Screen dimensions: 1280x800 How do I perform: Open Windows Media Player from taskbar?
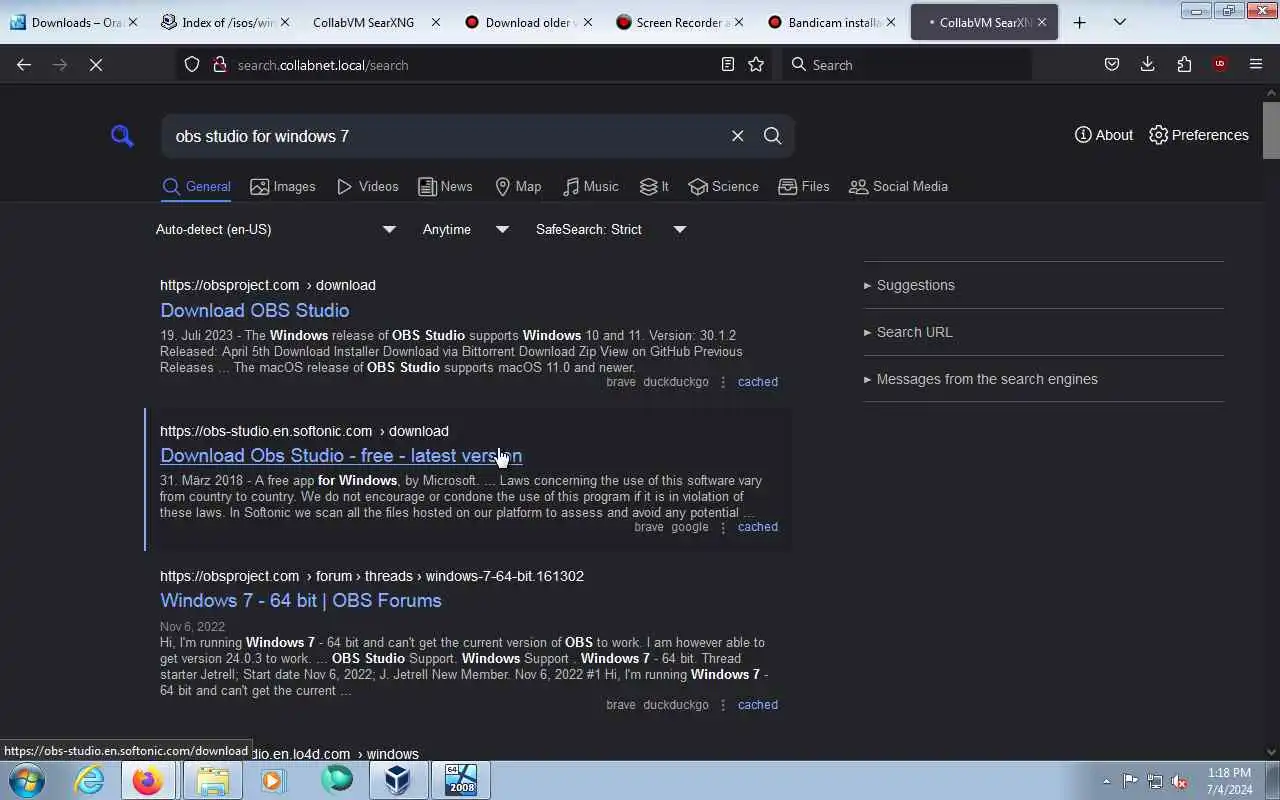pyautogui.click(x=273, y=780)
